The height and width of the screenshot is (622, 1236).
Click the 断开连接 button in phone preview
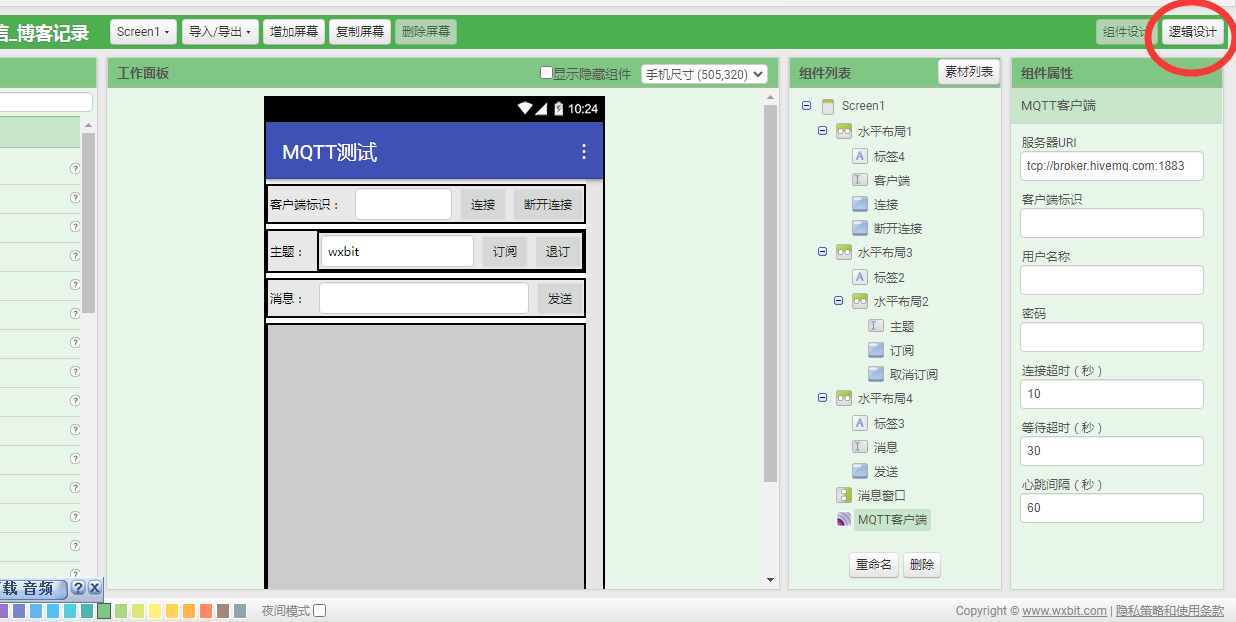[x=548, y=204]
